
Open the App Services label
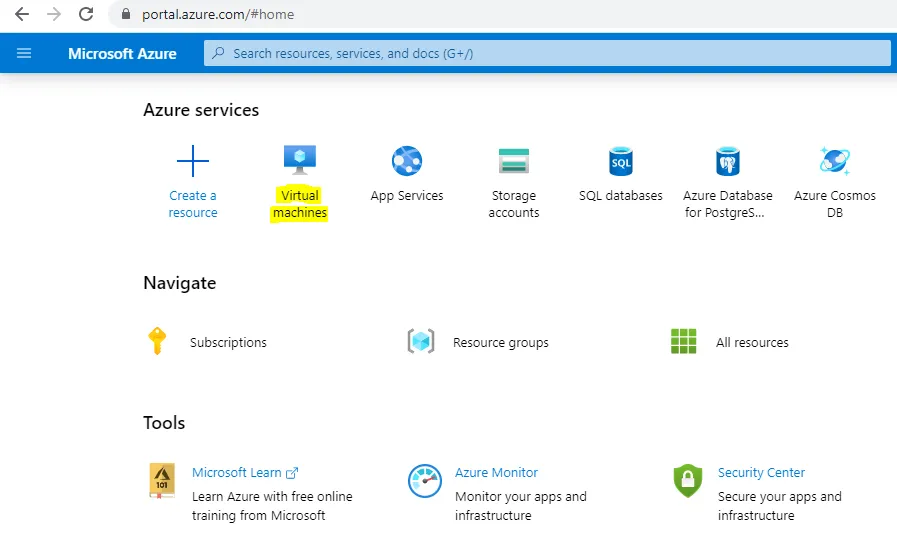(407, 196)
